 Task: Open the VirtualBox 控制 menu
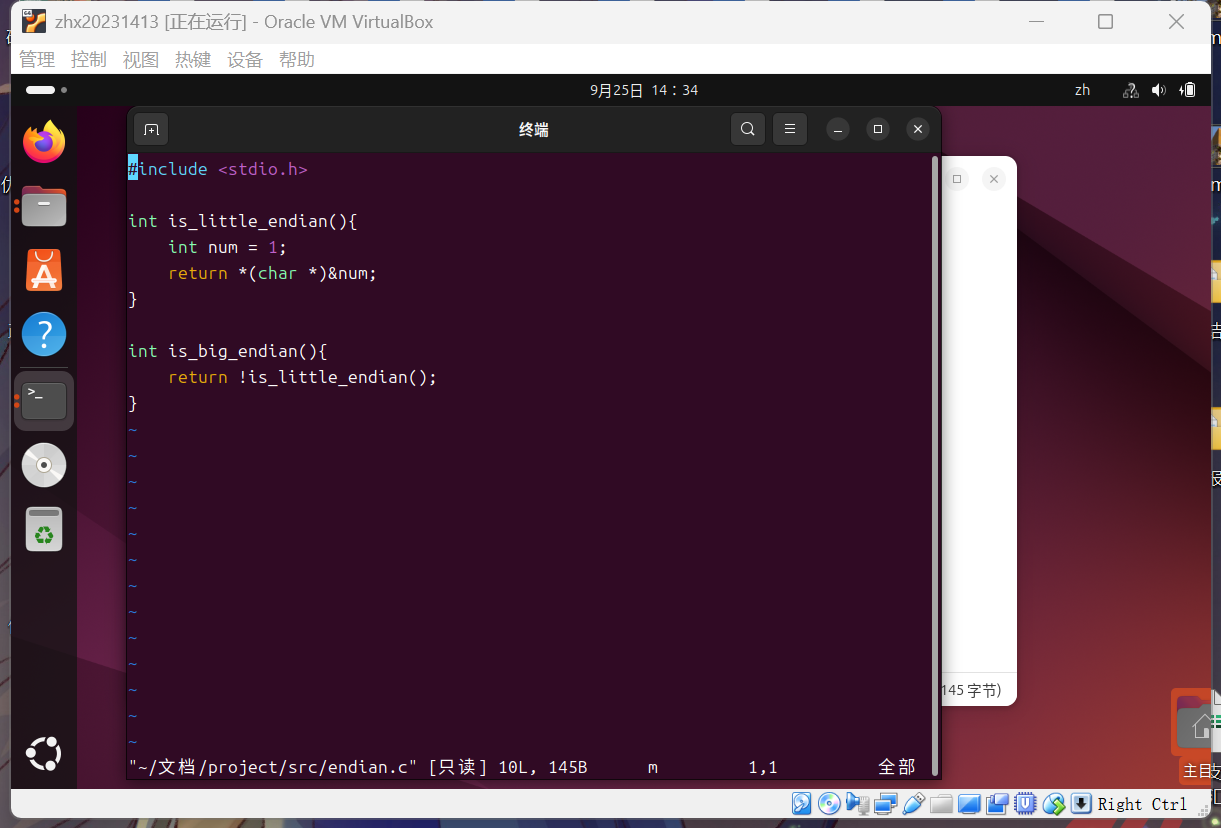coord(89,60)
